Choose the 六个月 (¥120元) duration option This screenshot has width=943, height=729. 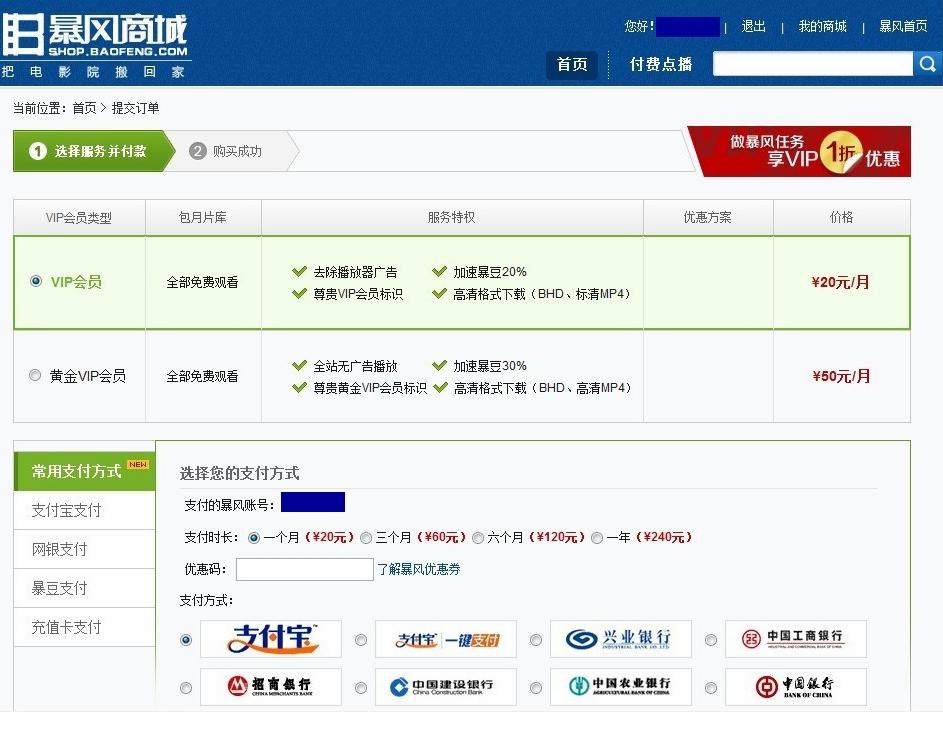478,537
